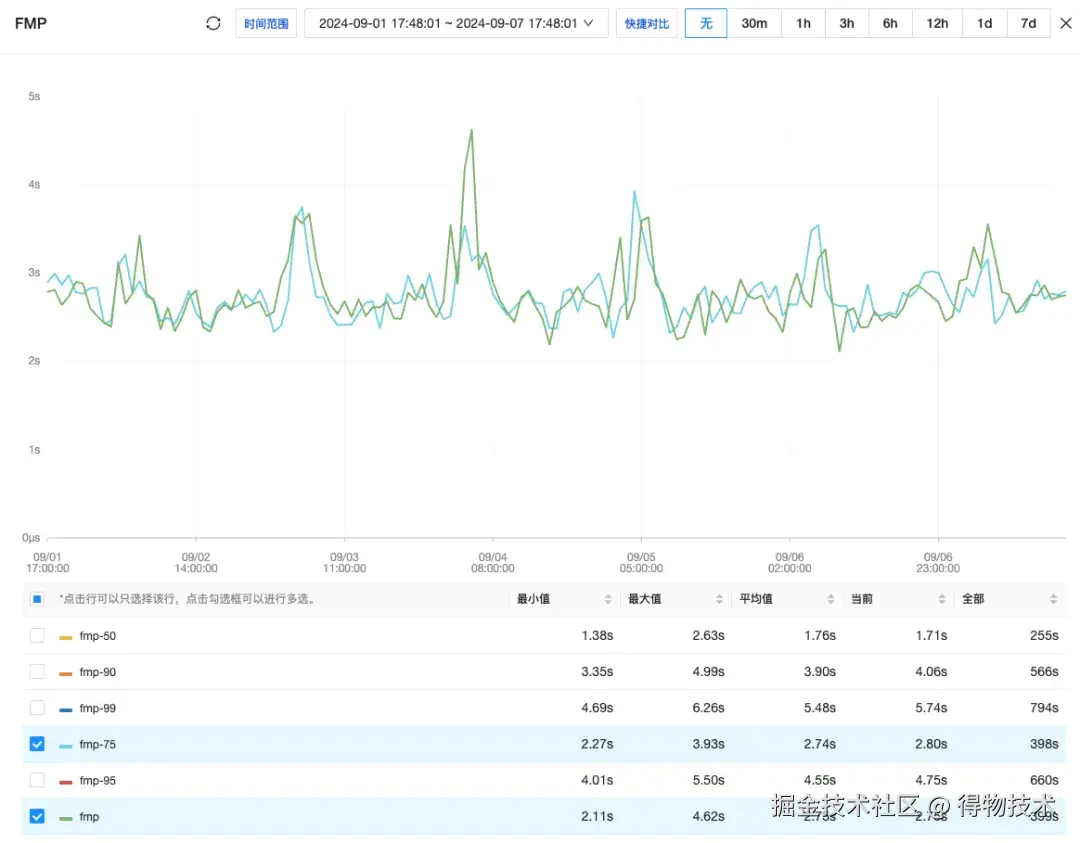Screen dimensions: 1080x843
Task: Sort by 最大值 column sort arrows
Action: coord(719,599)
